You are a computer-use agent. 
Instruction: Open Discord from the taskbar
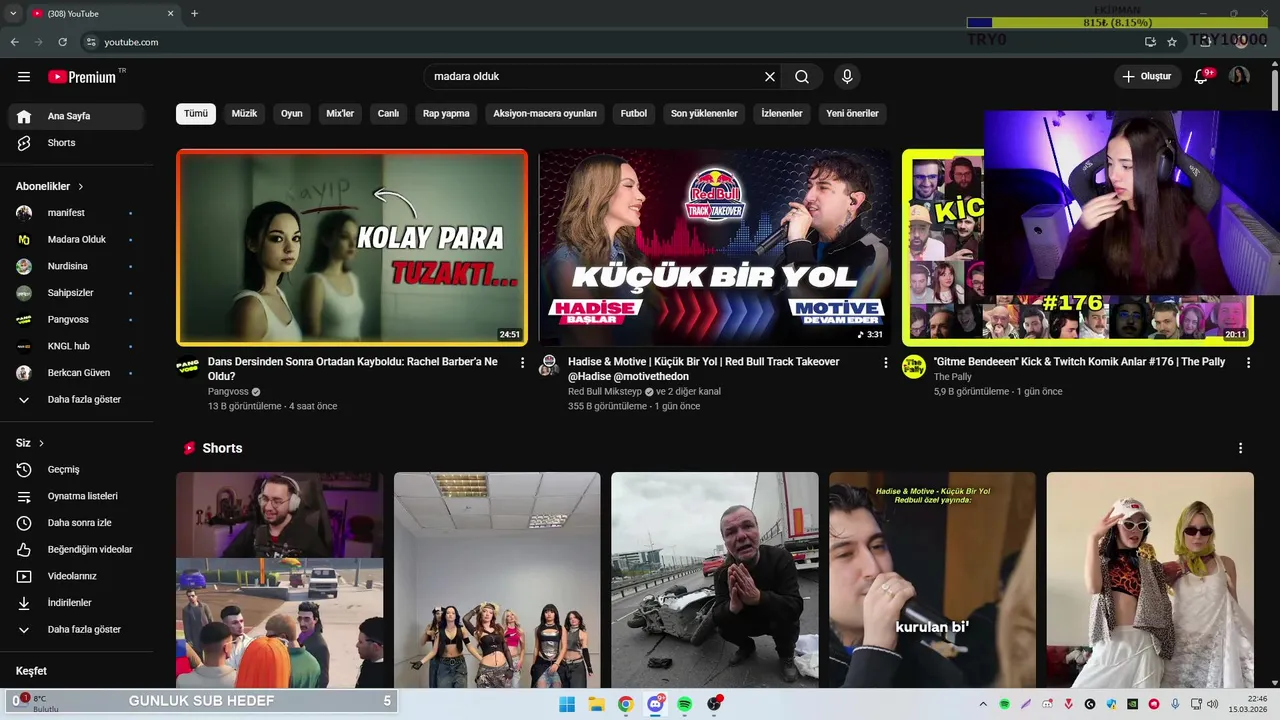pos(655,704)
